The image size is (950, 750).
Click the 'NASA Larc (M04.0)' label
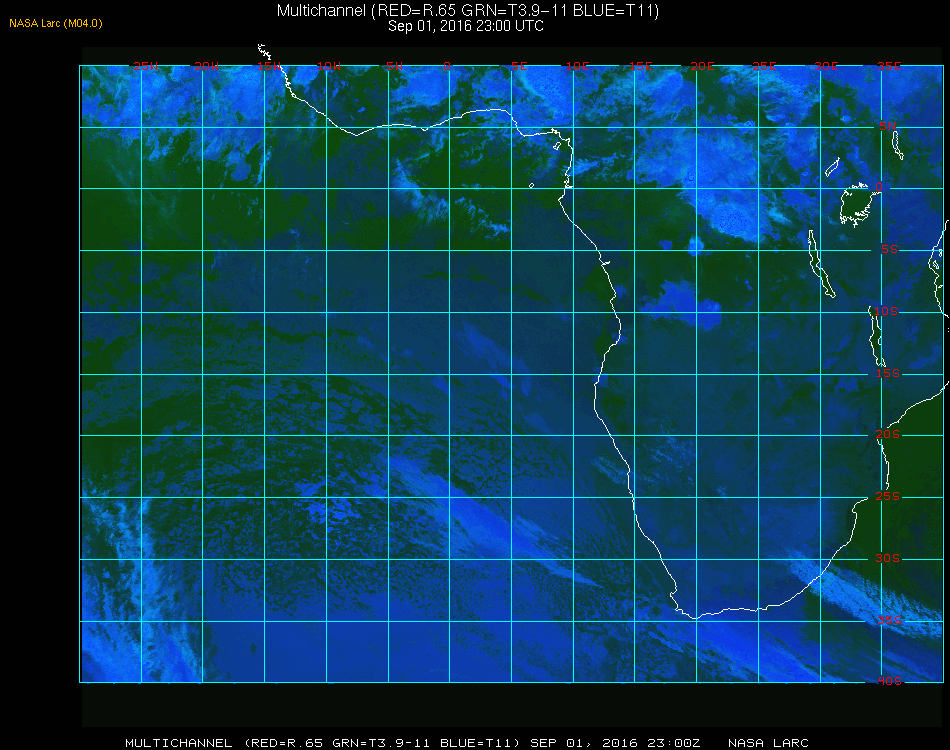pyautogui.click(x=56, y=24)
